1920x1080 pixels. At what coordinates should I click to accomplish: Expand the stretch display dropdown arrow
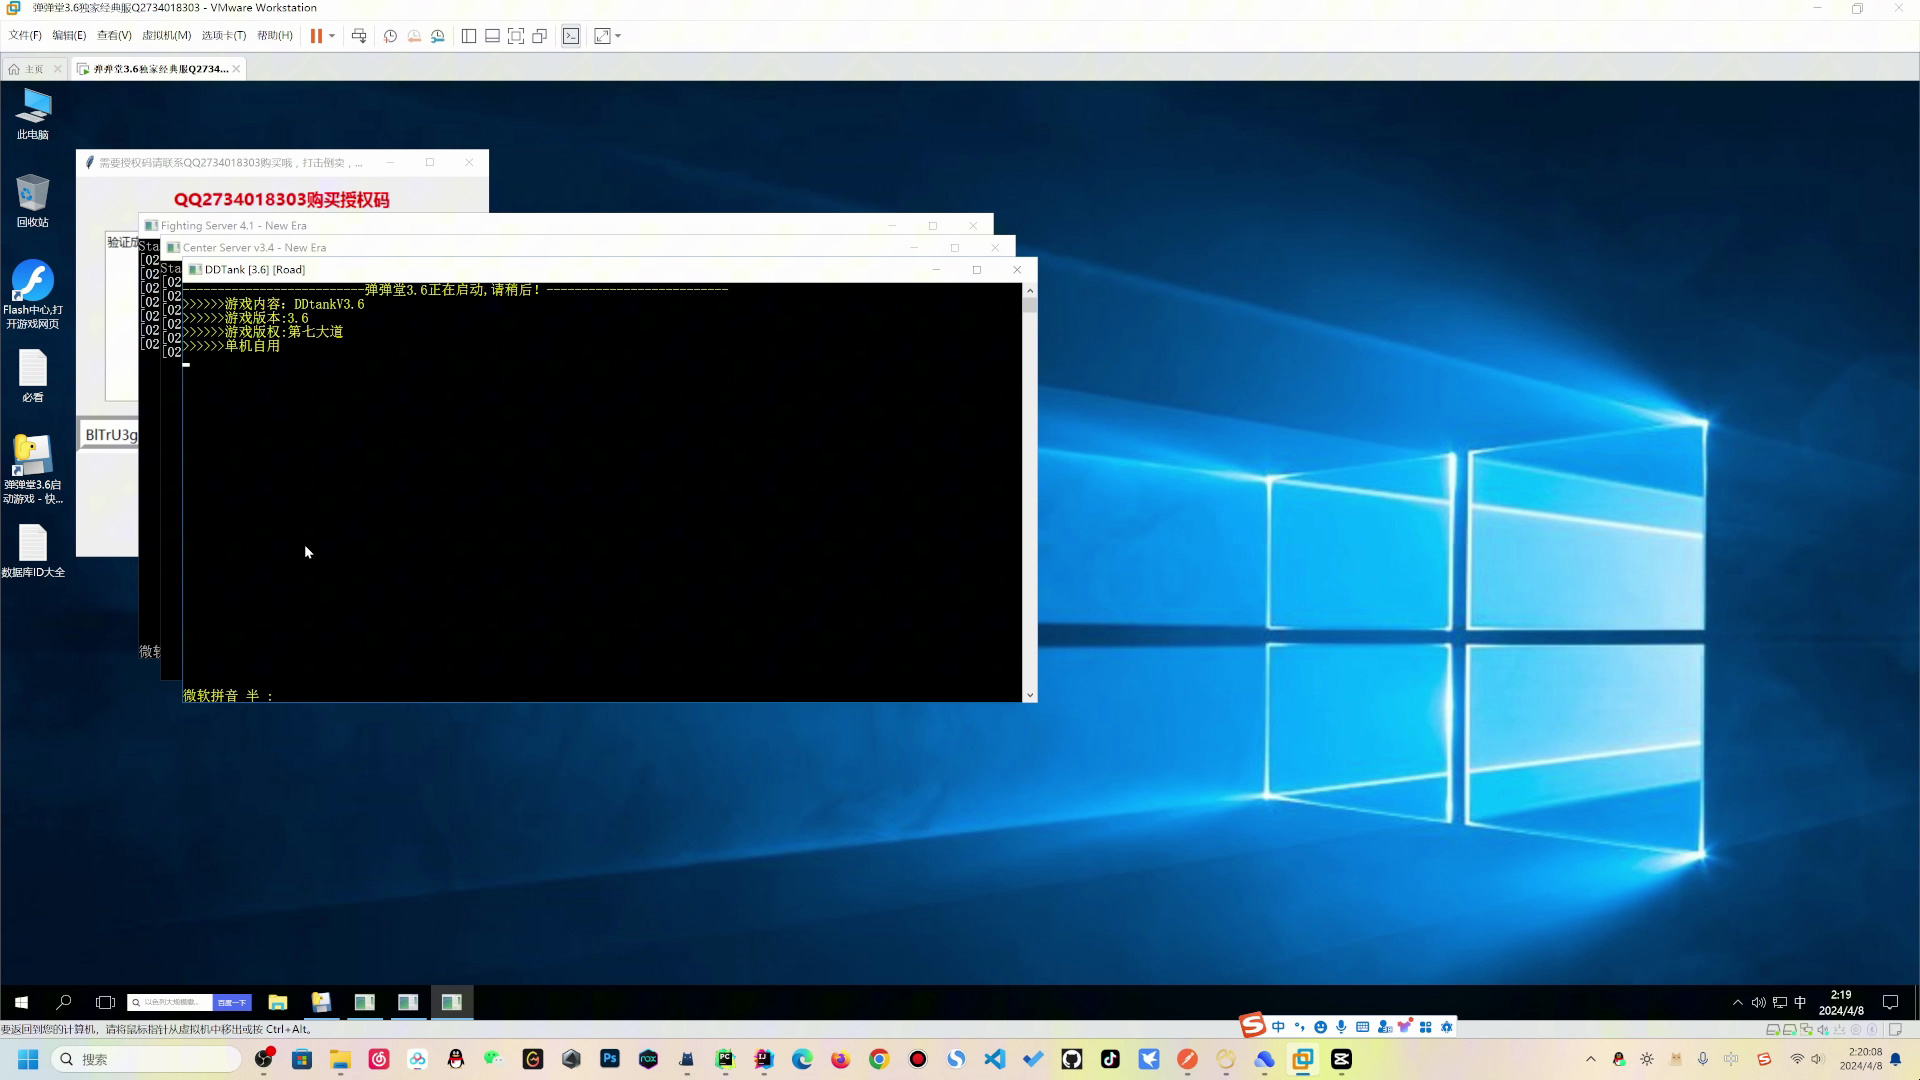pyautogui.click(x=618, y=36)
